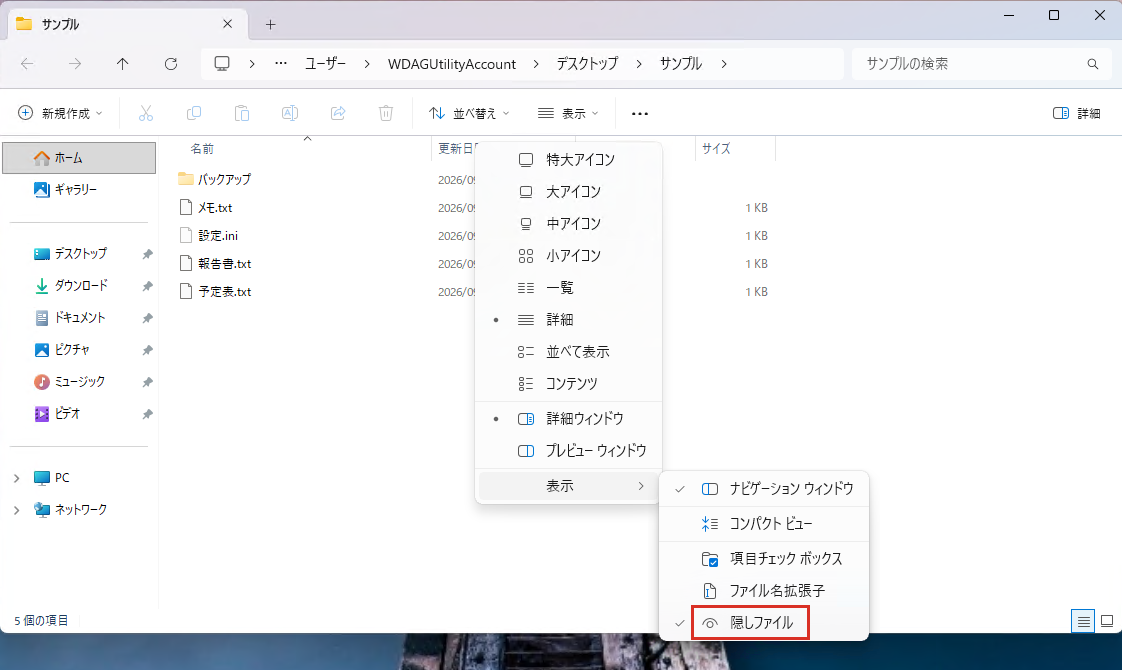Image resolution: width=1122 pixels, height=670 pixels.
Task: Go up one folder level
Action: coord(122,64)
